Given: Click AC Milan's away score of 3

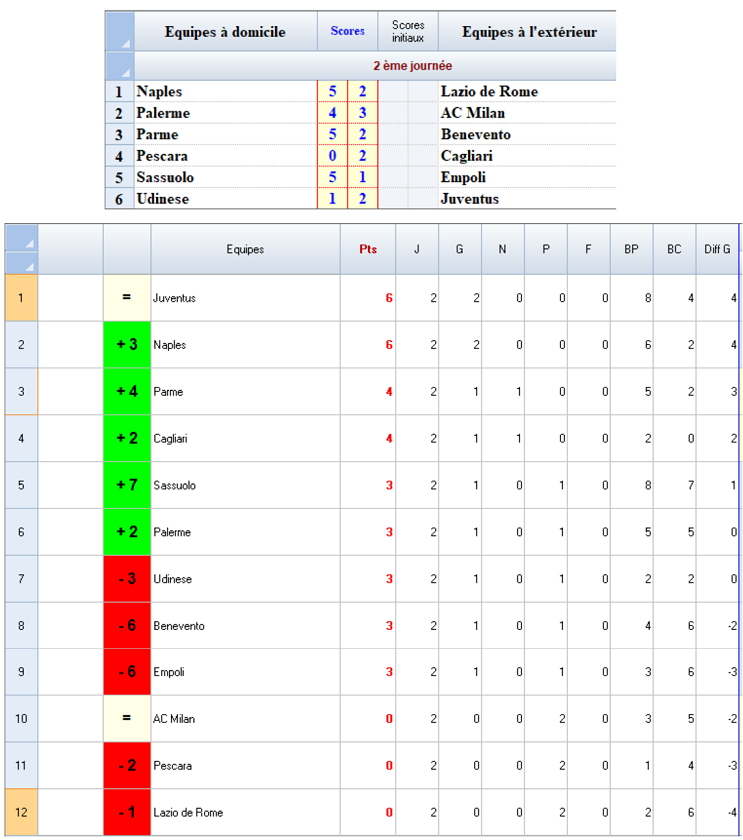Looking at the screenshot, I should tap(362, 113).
